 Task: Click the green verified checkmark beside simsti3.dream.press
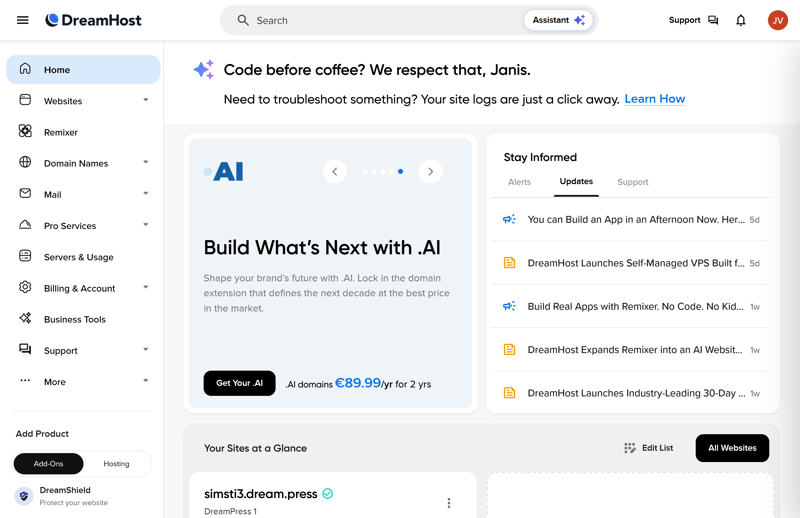click(328, 494)
